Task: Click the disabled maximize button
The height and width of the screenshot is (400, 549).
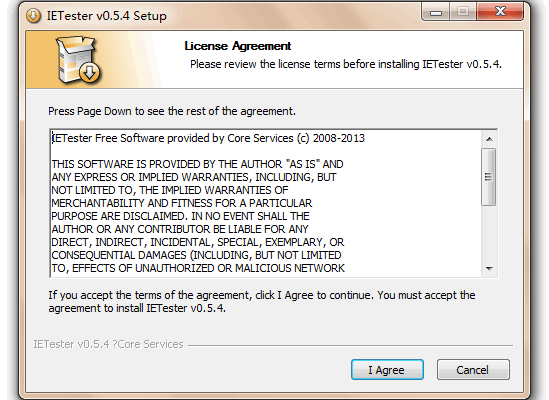Action: [463, 12]
